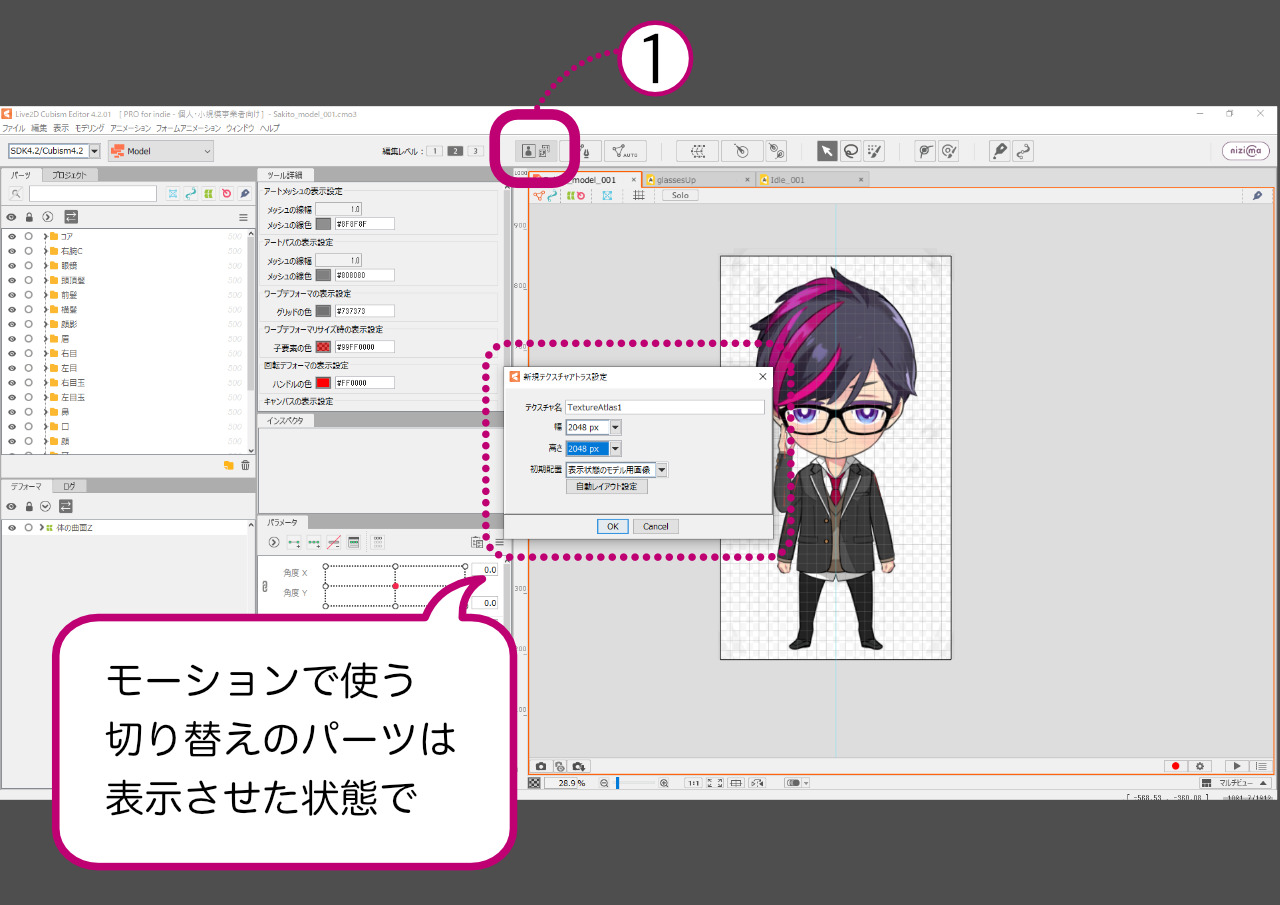The width and height of the screenshot is (1280, 905).
Task: Click the search magnifier icon in Parts panel
Action: click(x=16, y=193)
